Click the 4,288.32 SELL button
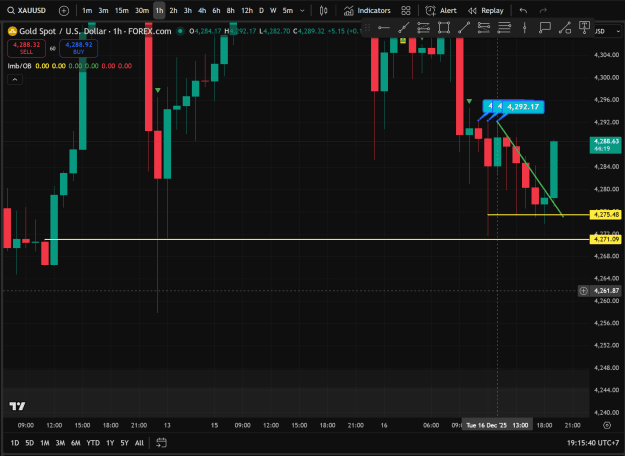Viewport: 625px width, 456px height. pos(26,48)
